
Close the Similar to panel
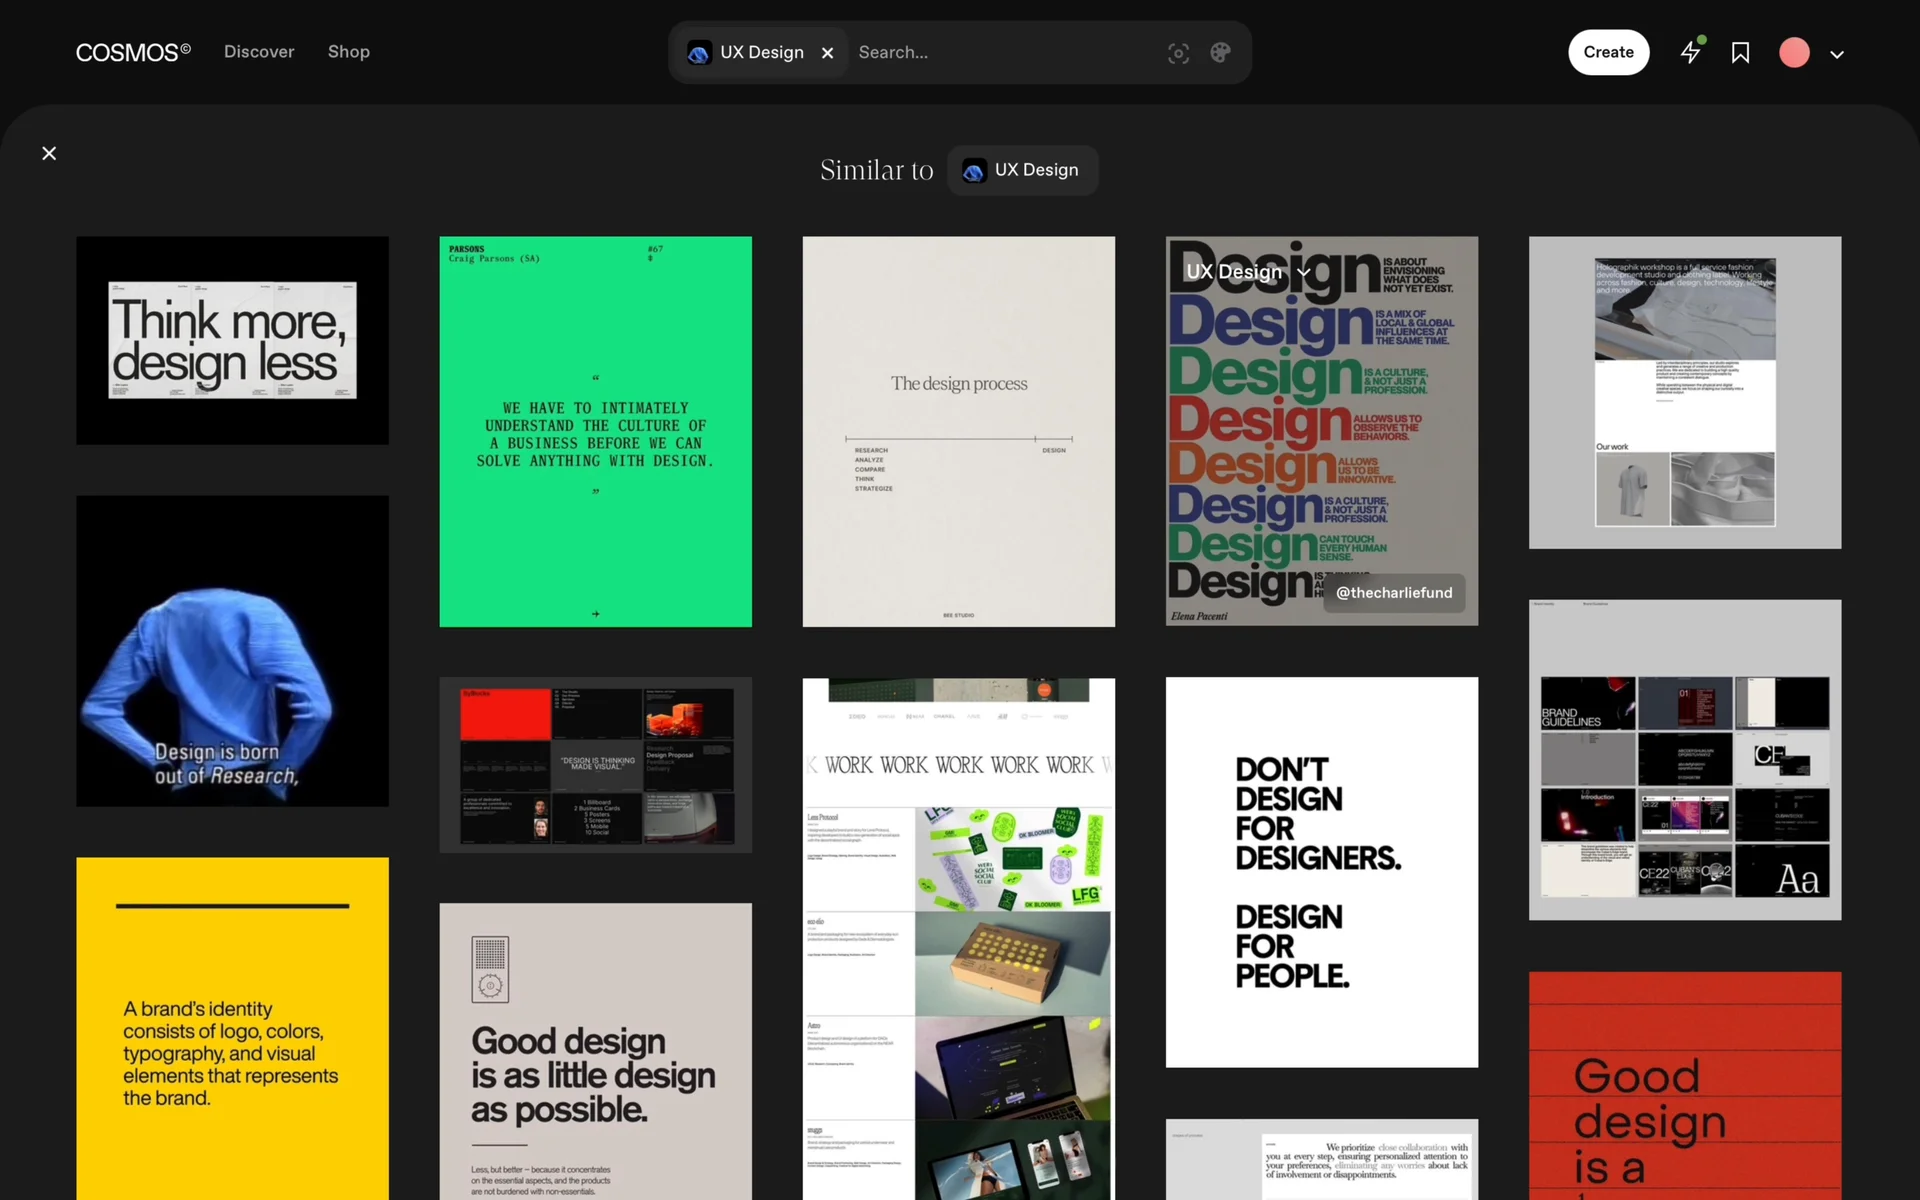(x=49, y=153)
